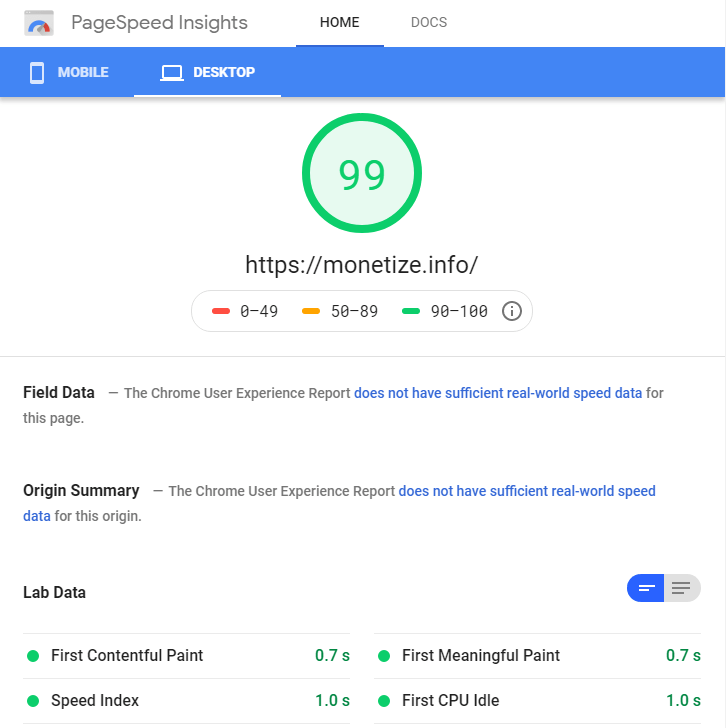This screenshot has height=728, width=726.
Task: Click the First Contentful Paint metric row
Action: click(187, 656)
